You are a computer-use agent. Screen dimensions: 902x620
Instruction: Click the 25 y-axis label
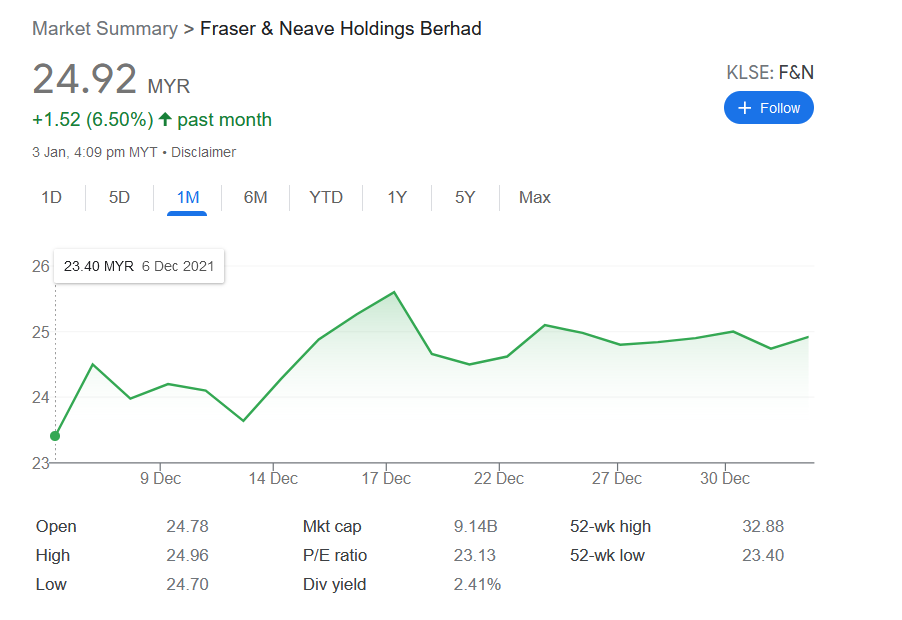tap(41, 332)
